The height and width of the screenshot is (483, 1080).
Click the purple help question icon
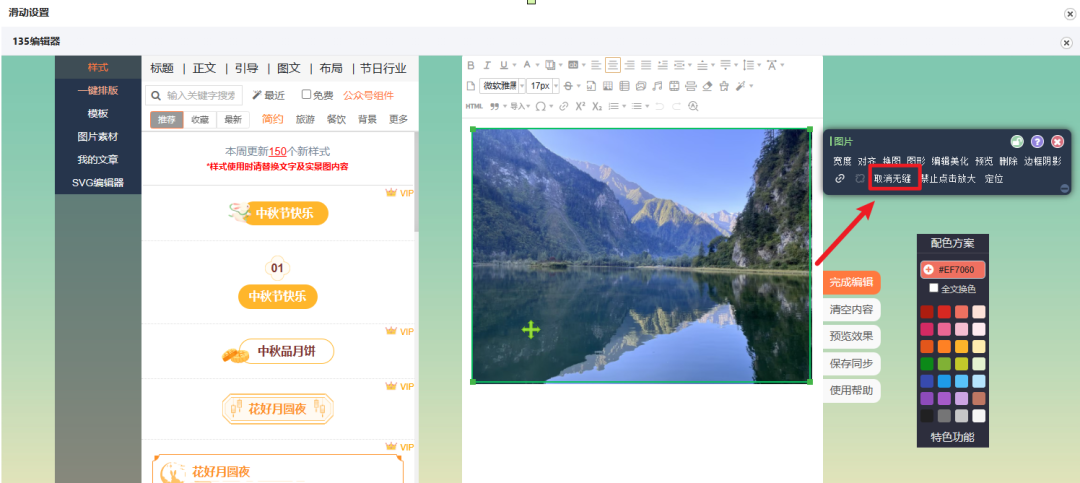pyautogui.click(x=1037, y=142)
